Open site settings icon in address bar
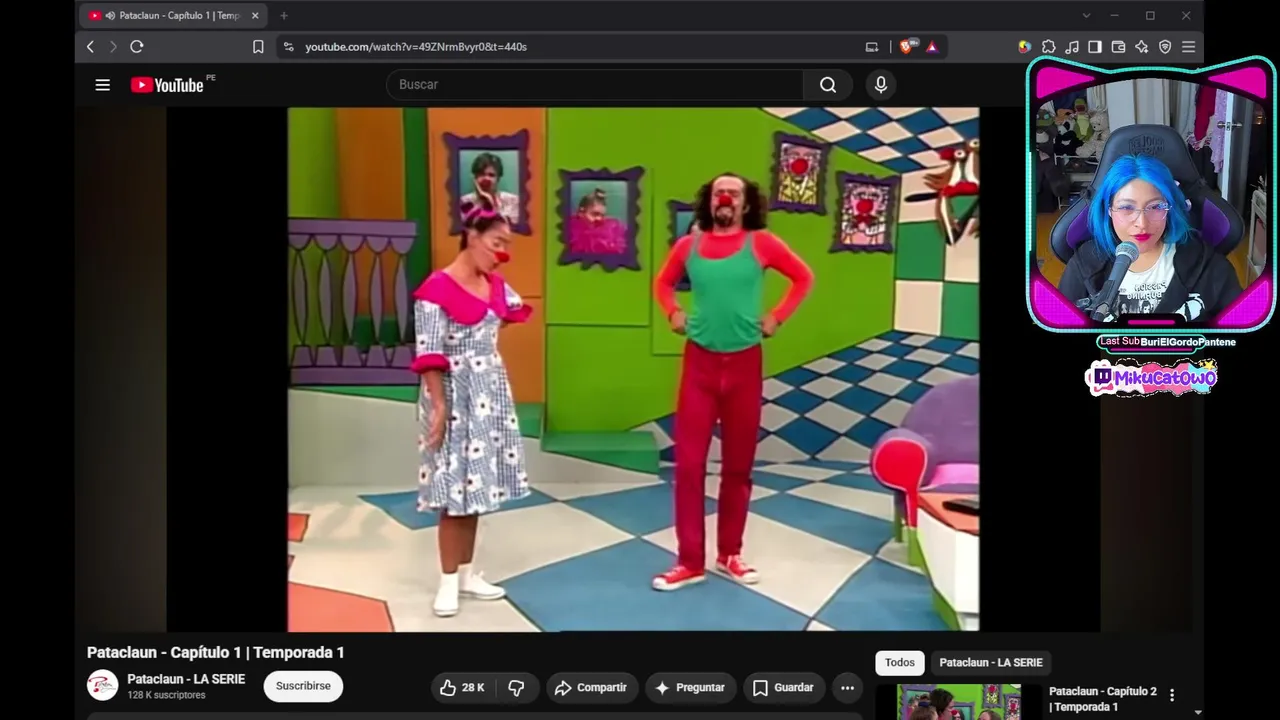 click(x=289, y=47)
